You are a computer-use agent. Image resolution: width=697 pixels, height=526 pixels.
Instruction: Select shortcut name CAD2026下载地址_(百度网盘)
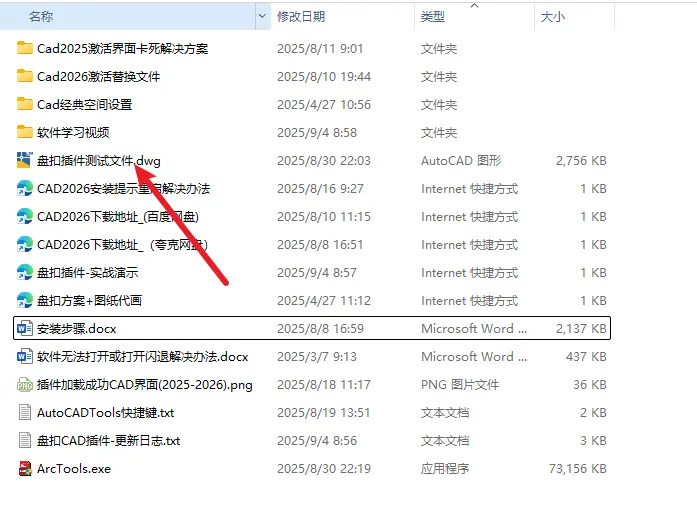(118, 217)
